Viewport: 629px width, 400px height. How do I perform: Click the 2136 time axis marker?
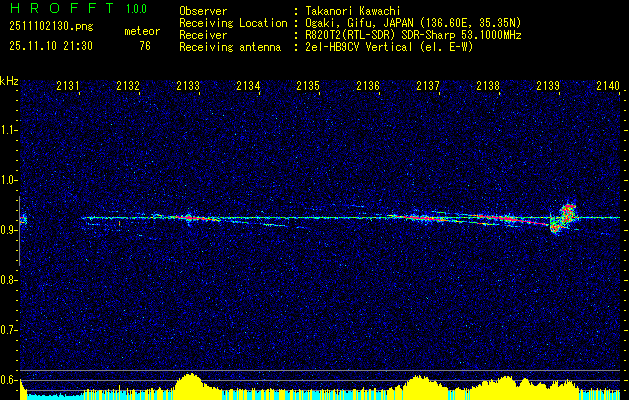coord(368,86)
